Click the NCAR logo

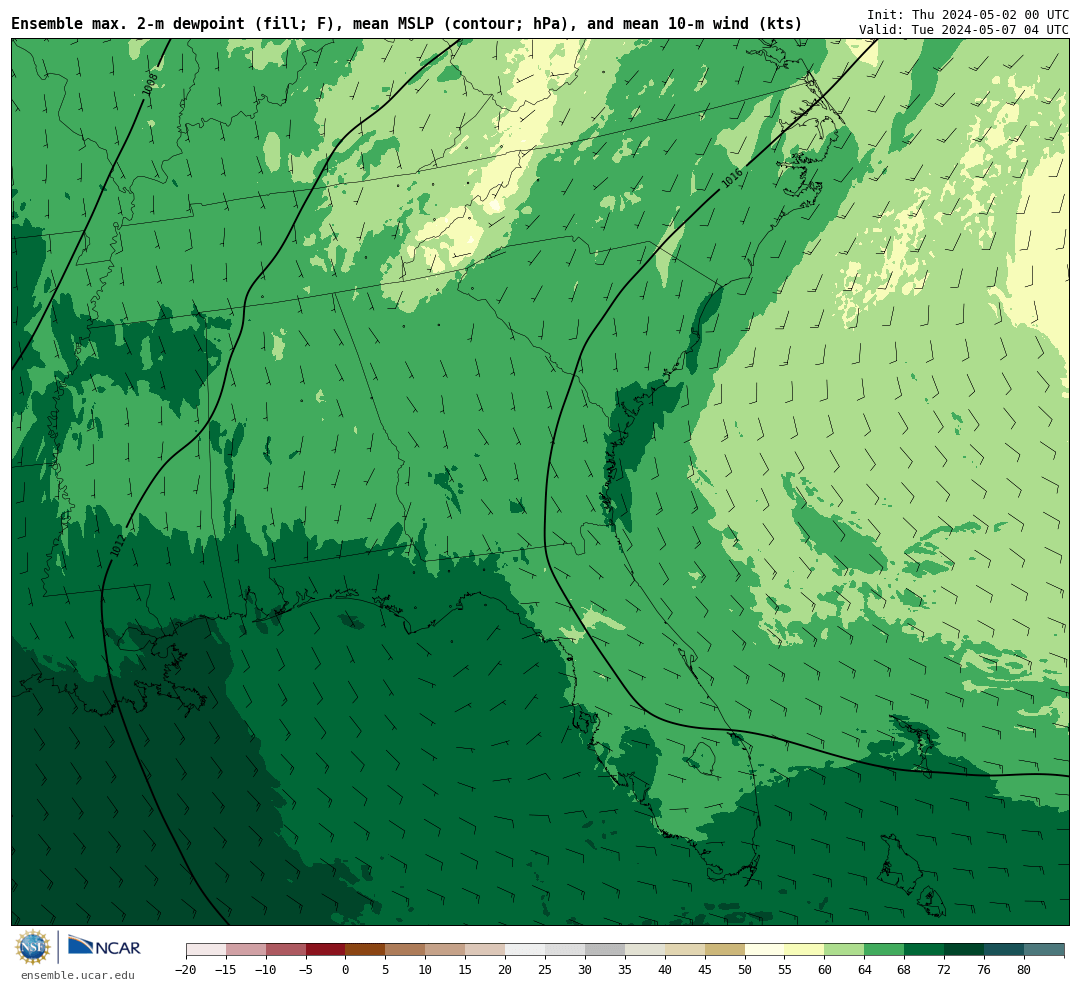click(104, 947)
